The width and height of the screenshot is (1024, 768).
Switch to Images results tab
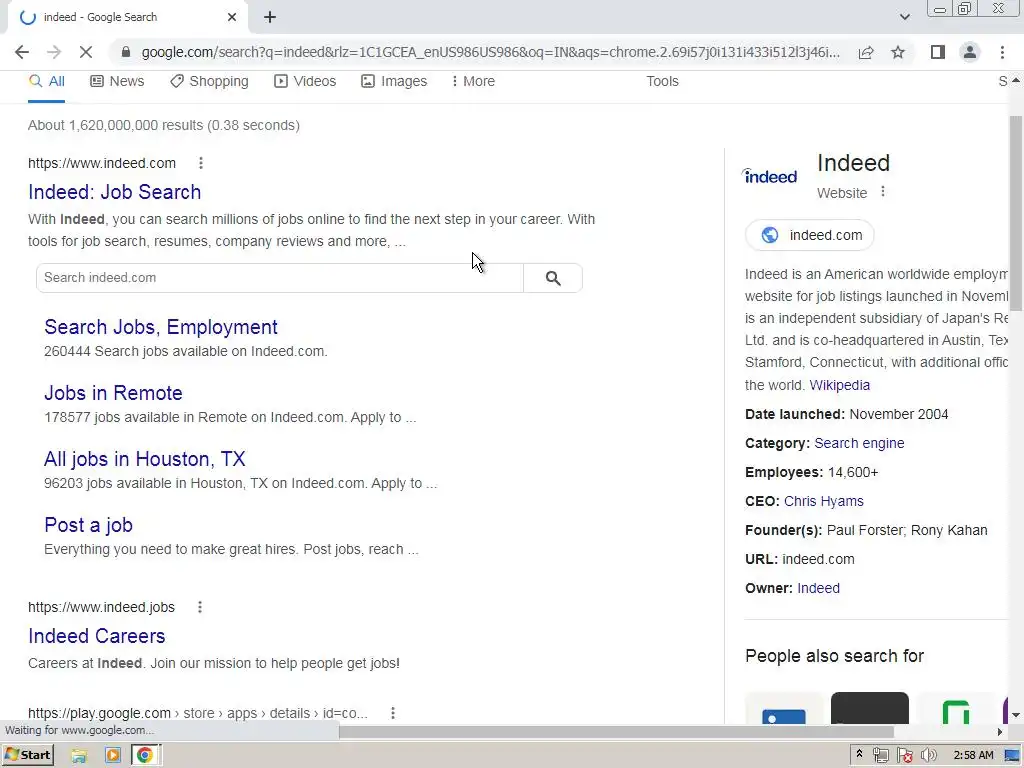click(x=394, y=82)
